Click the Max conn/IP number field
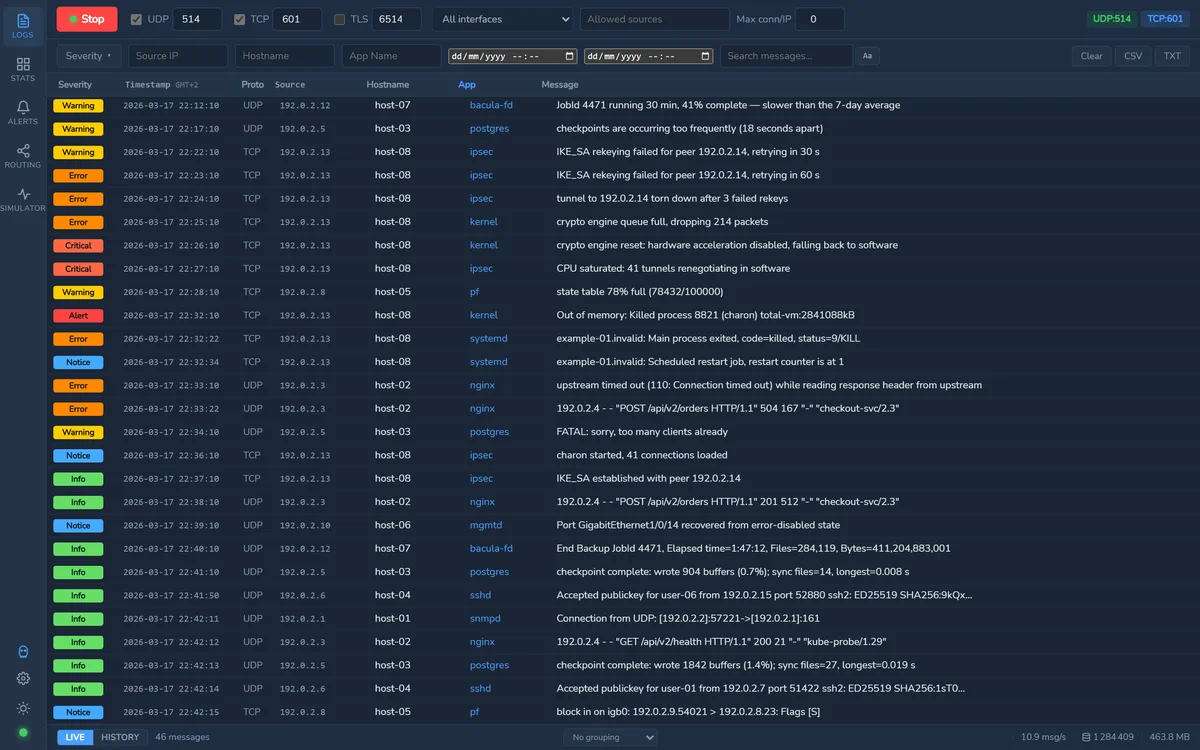The width and height of the screenshot is (1200, 750). coord(819,19)
